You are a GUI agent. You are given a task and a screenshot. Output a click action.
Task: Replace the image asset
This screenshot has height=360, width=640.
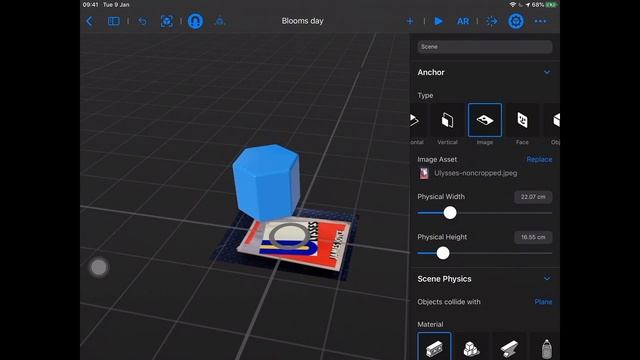pyautogui.click(x=539, y=160)
